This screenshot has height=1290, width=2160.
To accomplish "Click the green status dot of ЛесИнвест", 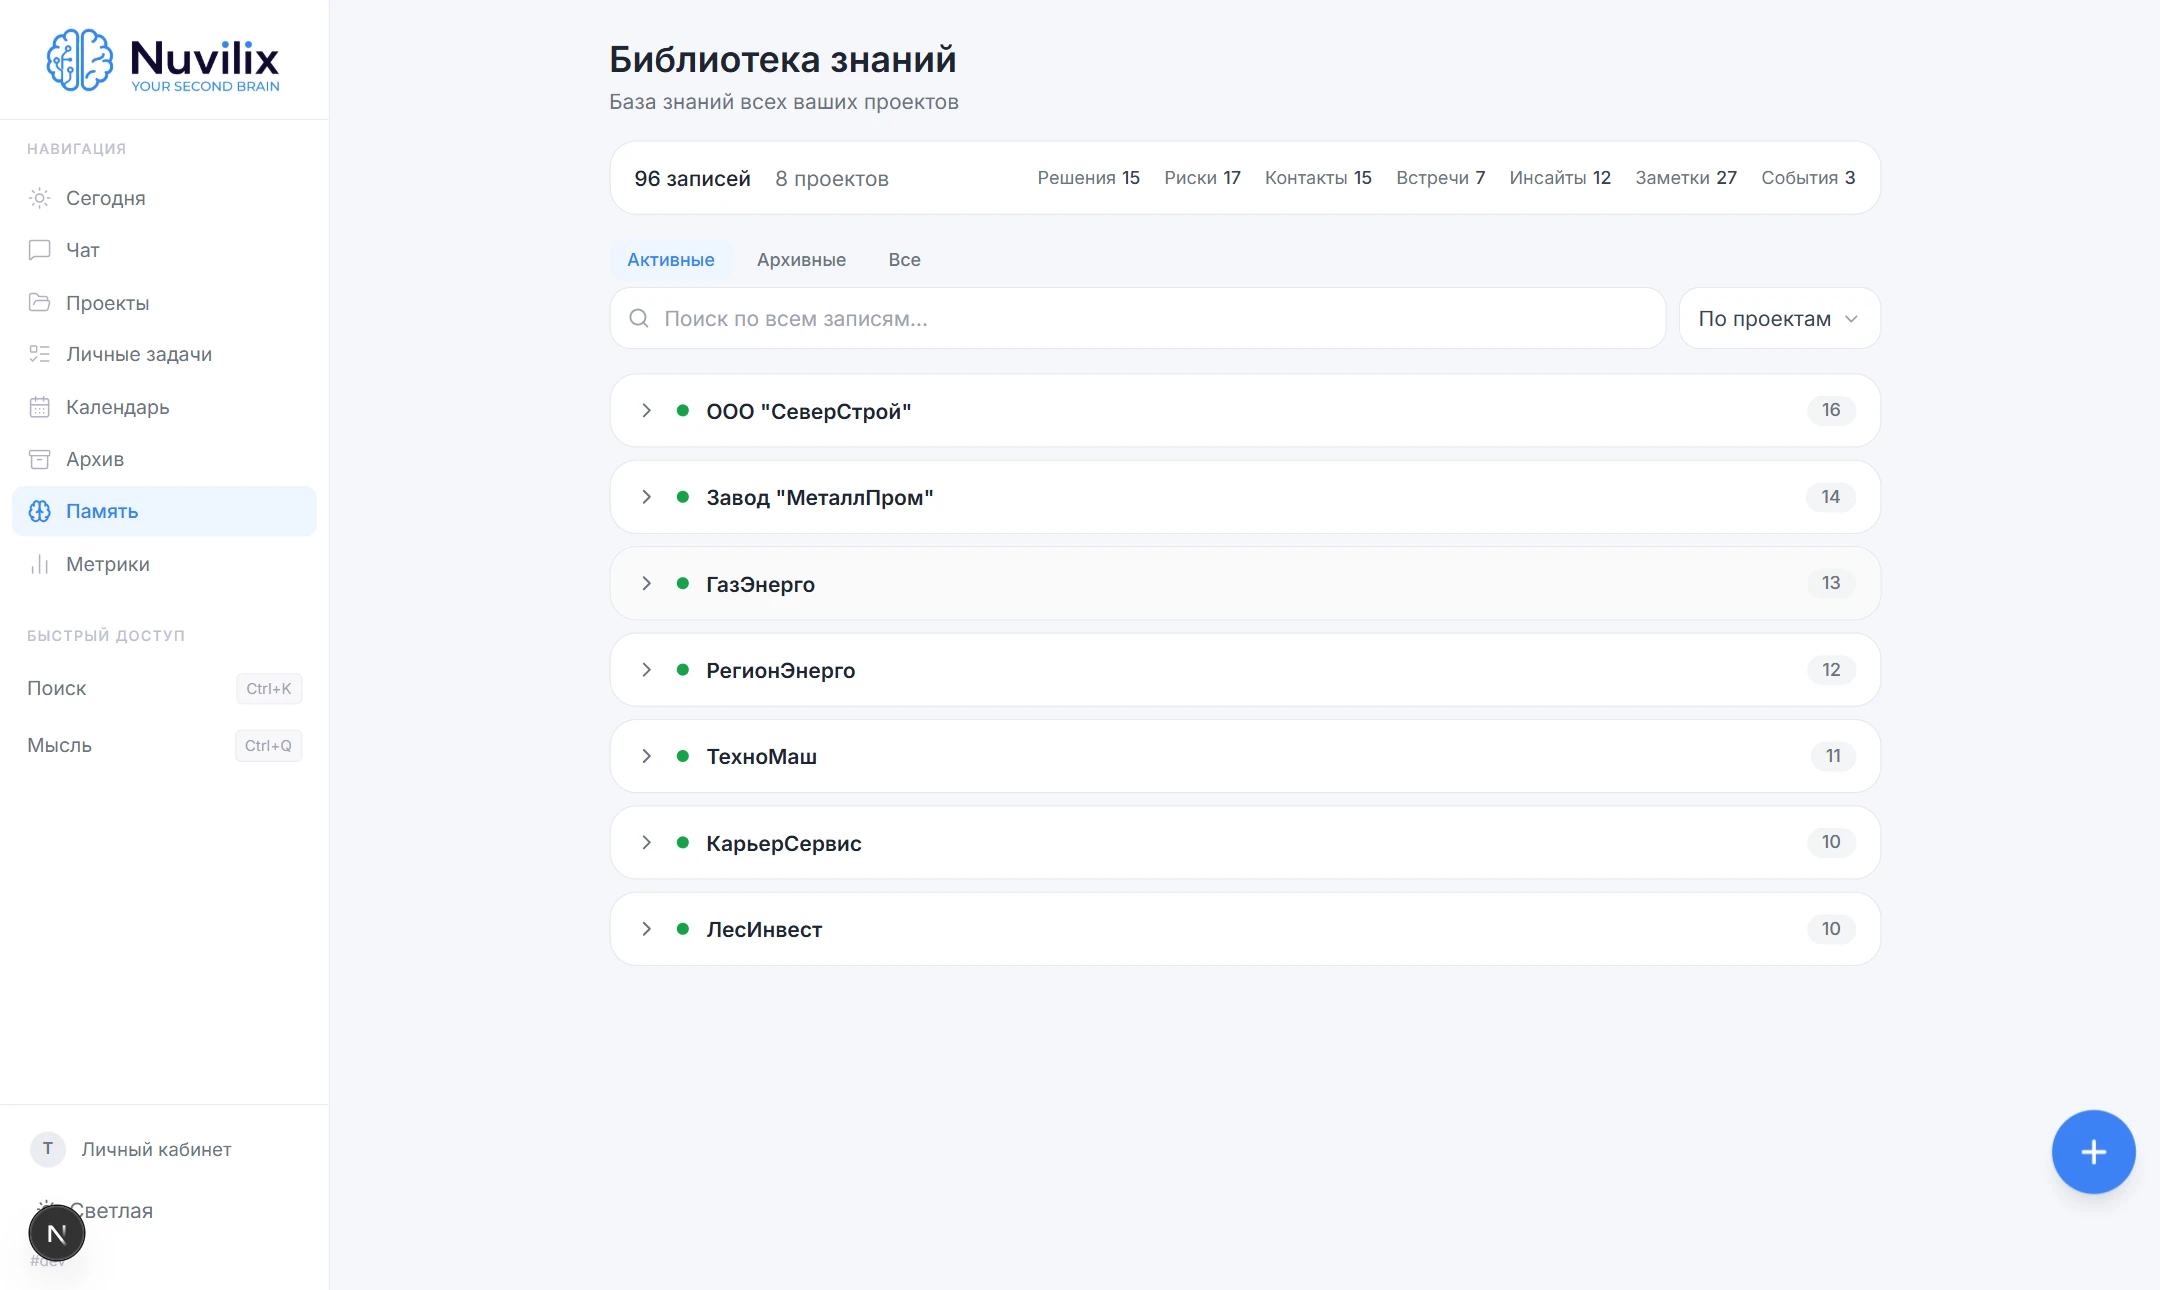I will click(x=682, y=929).
